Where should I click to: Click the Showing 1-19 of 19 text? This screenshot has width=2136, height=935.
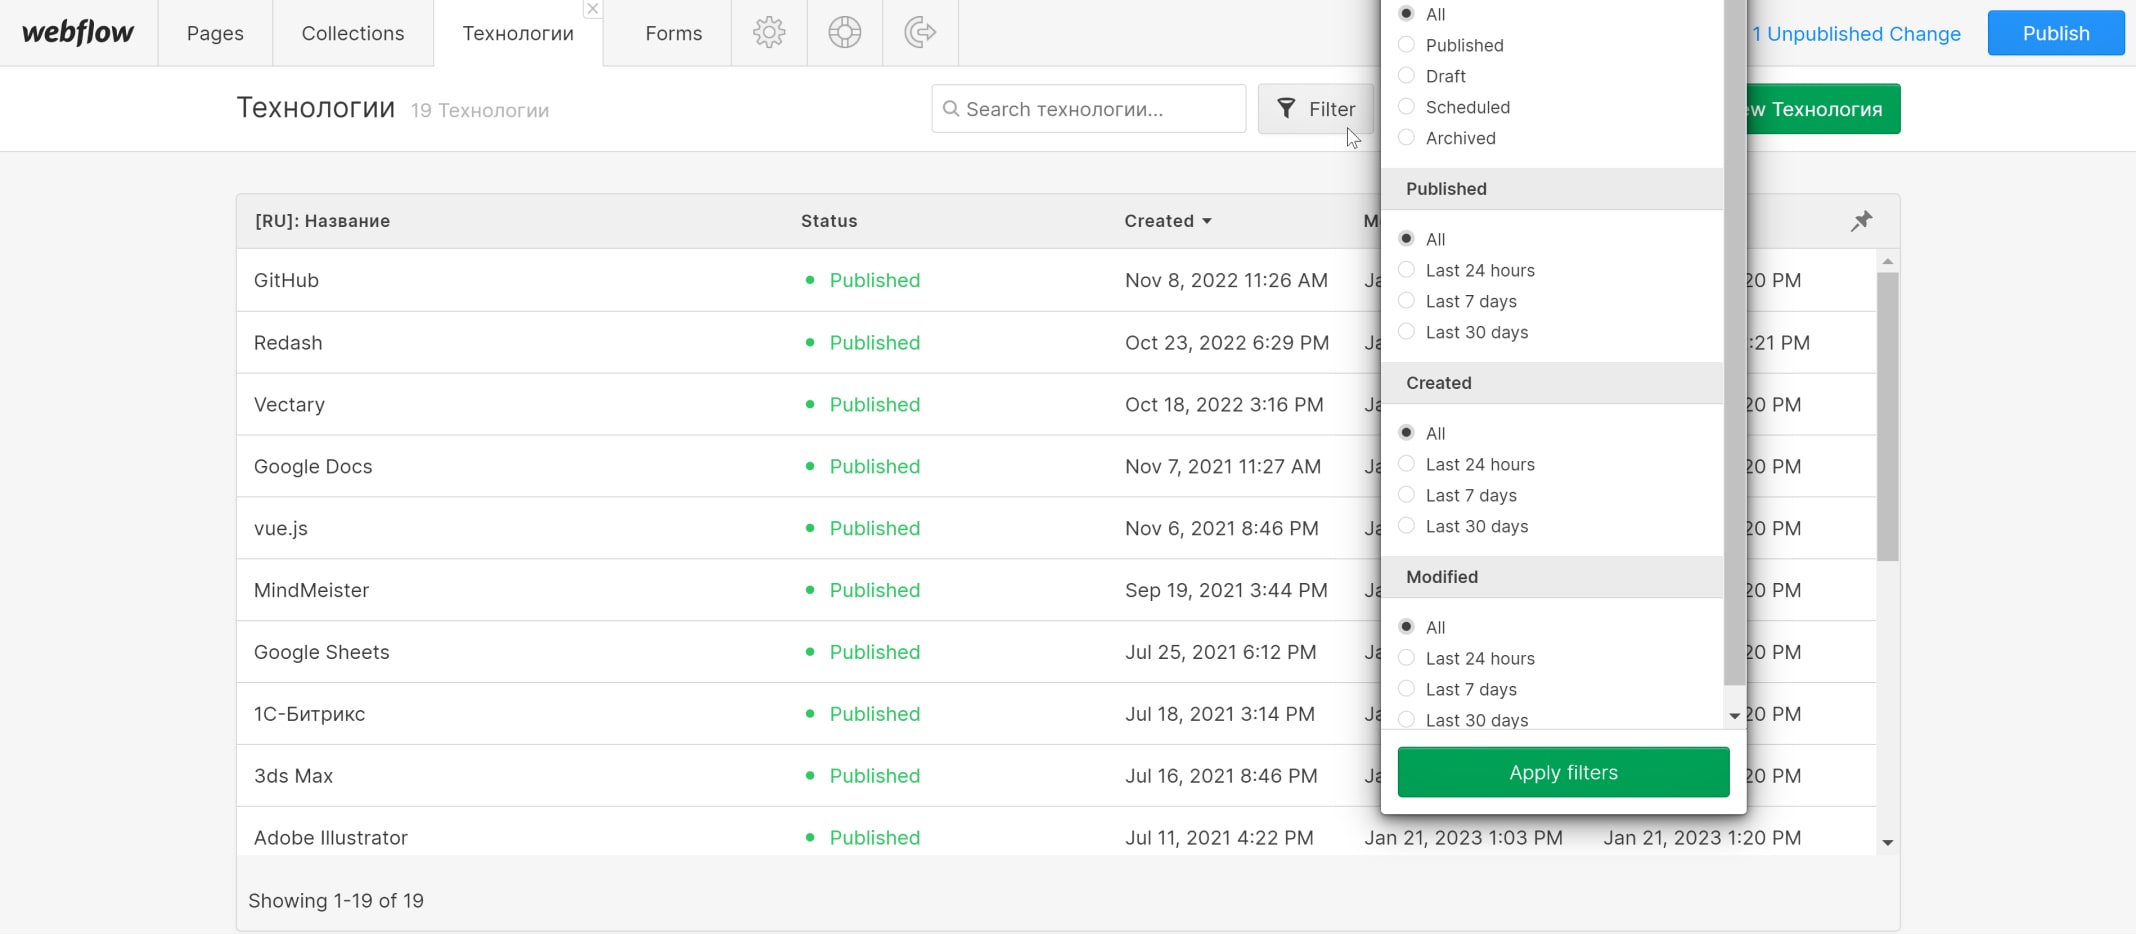(x=336, y=901)
